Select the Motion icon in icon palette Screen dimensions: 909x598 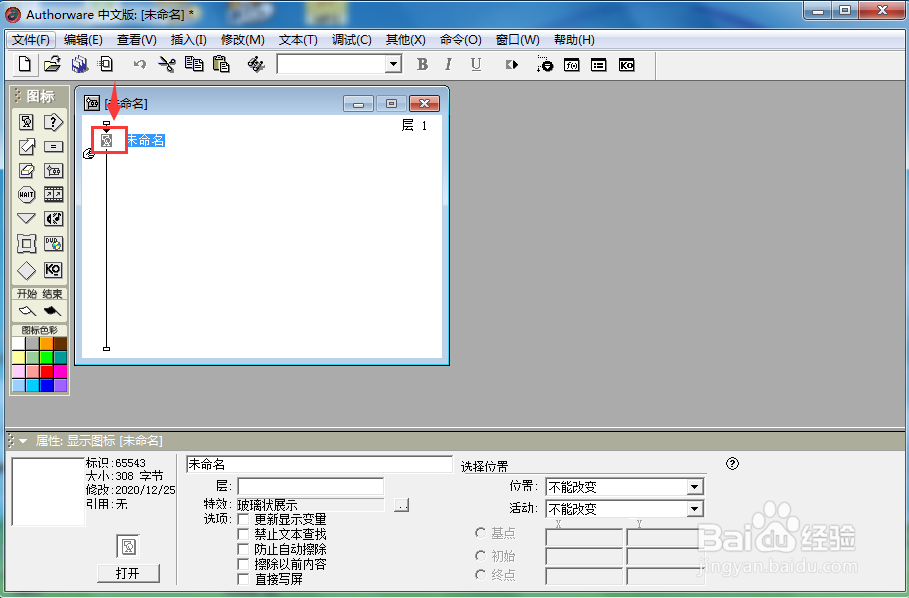[26, 147]
